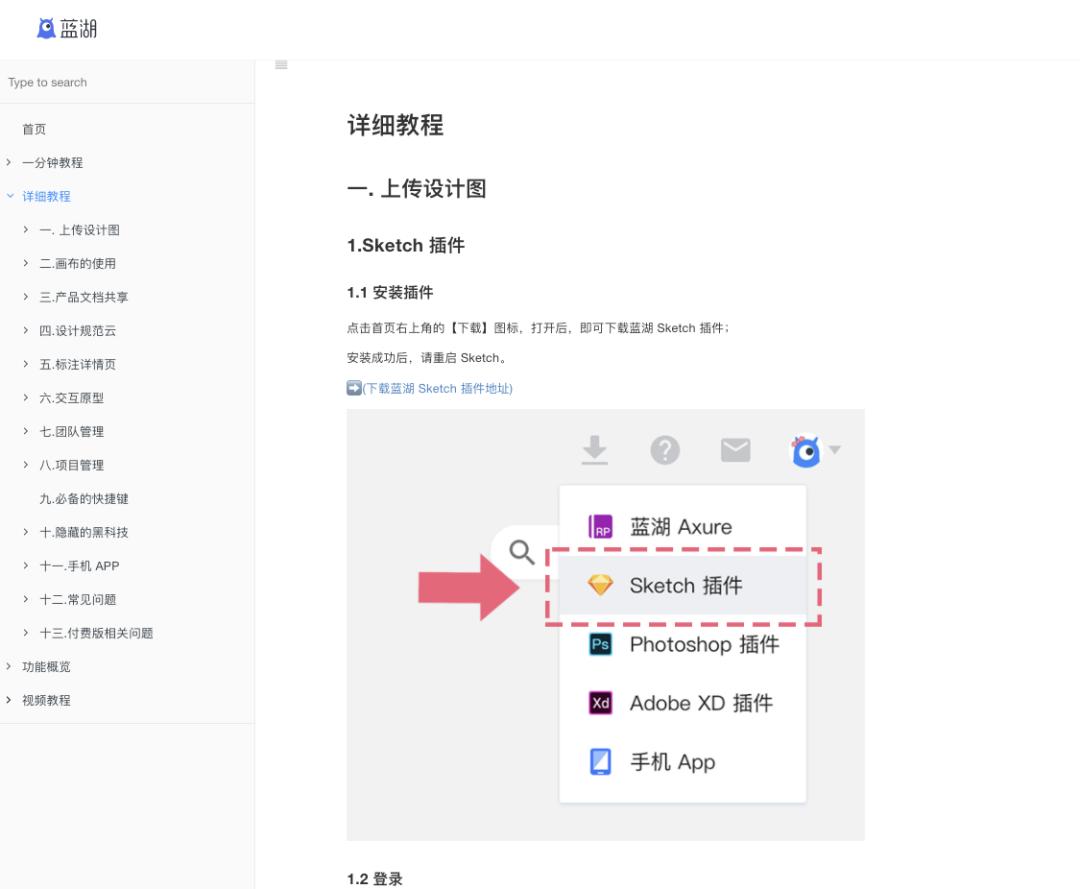
Task: Click the 蓝湖 logo icon
Action: point(45,28)
